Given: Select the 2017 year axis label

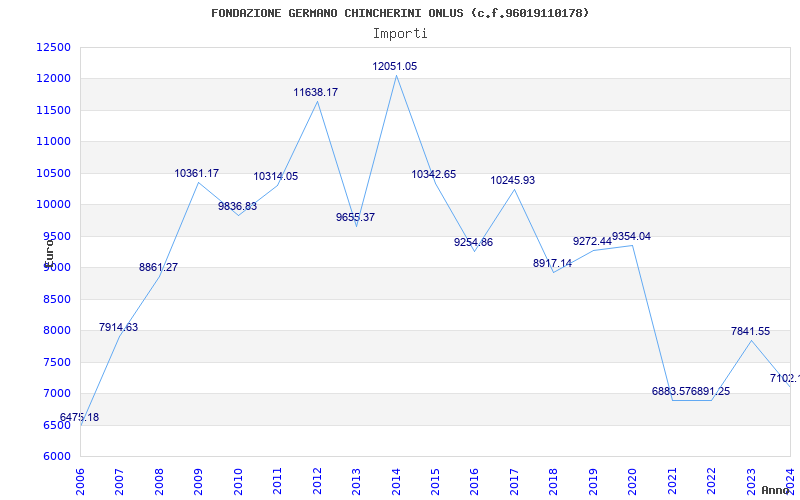Looking at the screenshot, I should click(x=515, y=481).
